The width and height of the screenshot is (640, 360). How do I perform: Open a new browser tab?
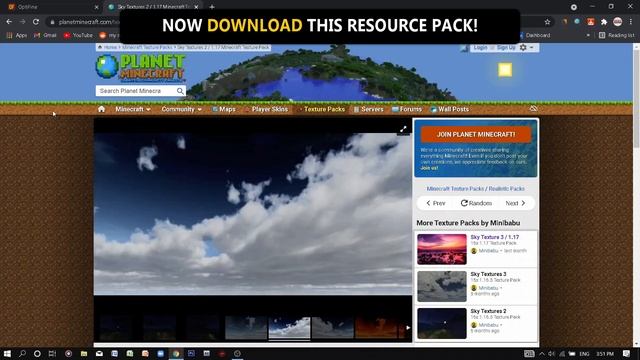[x=211, y=7]
